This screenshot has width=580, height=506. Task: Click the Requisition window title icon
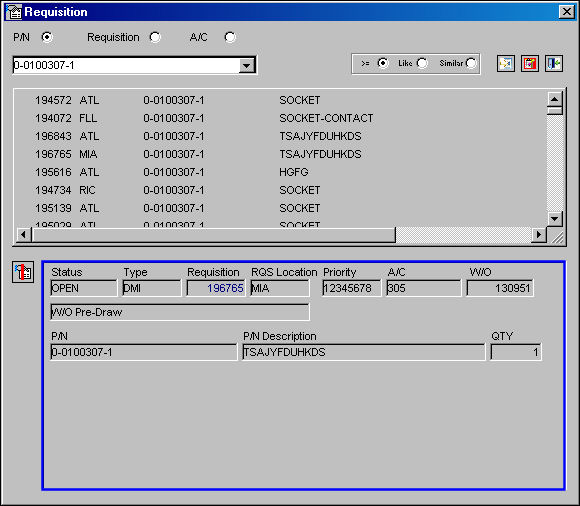tap(14, 12)
